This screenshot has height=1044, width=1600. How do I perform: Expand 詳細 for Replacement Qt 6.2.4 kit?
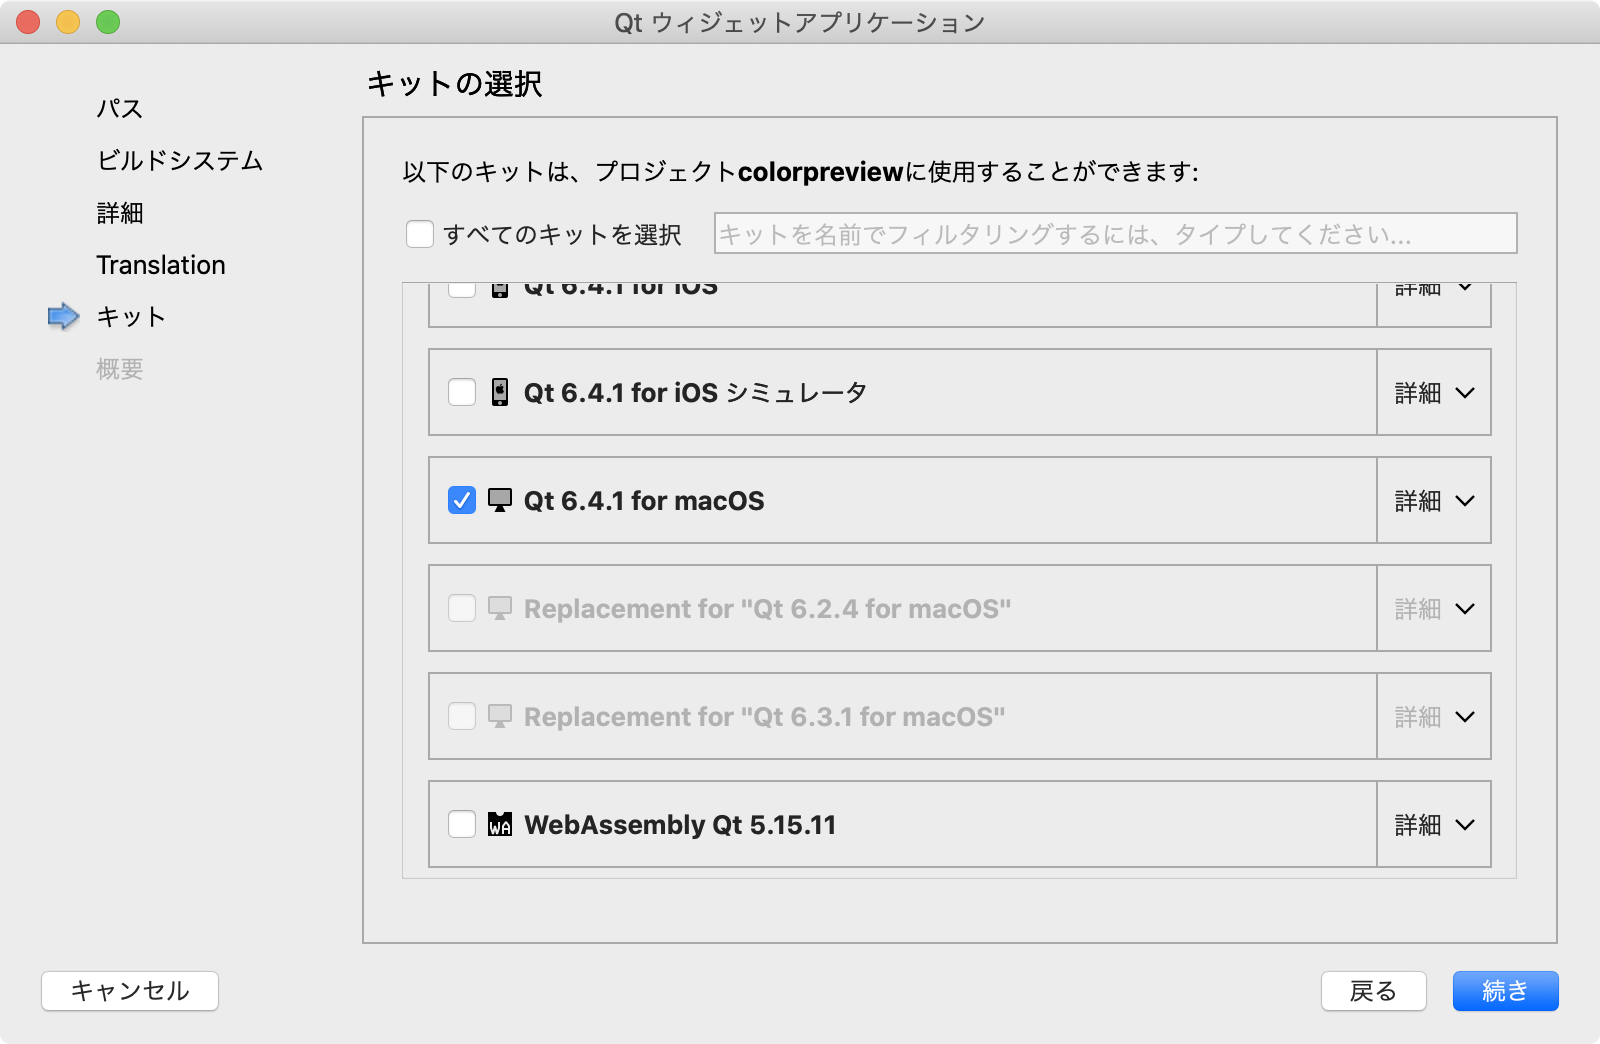click(1434, 608)
